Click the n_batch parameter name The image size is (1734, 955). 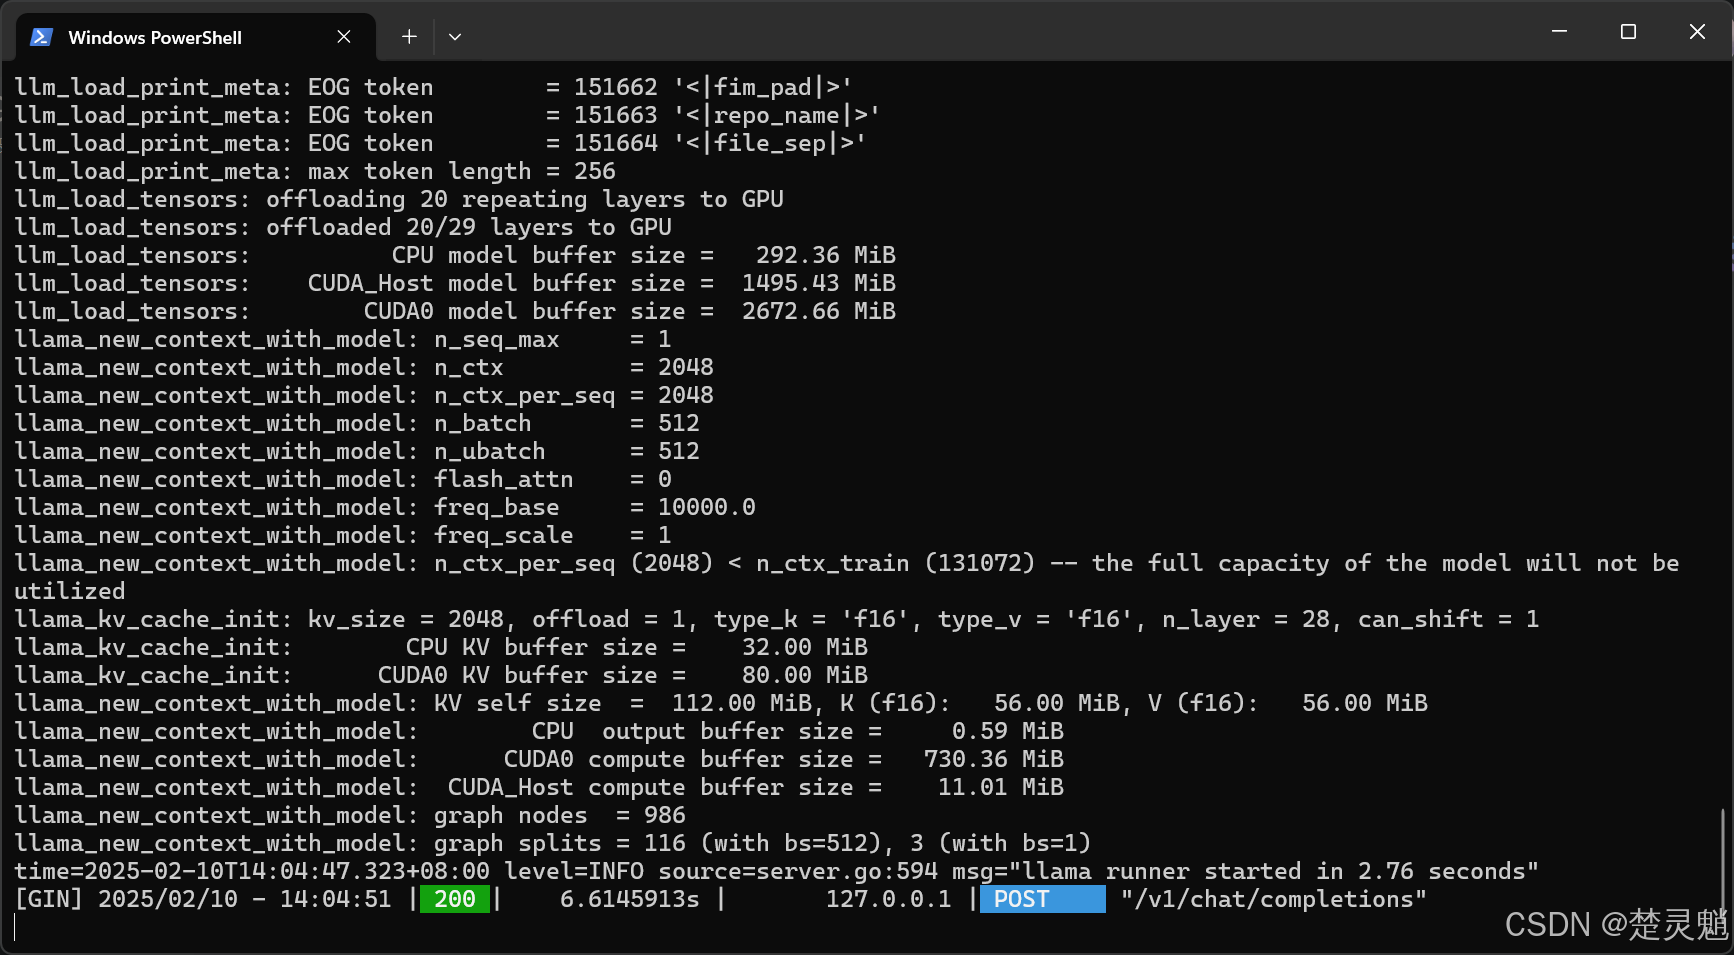click(483, 423)
